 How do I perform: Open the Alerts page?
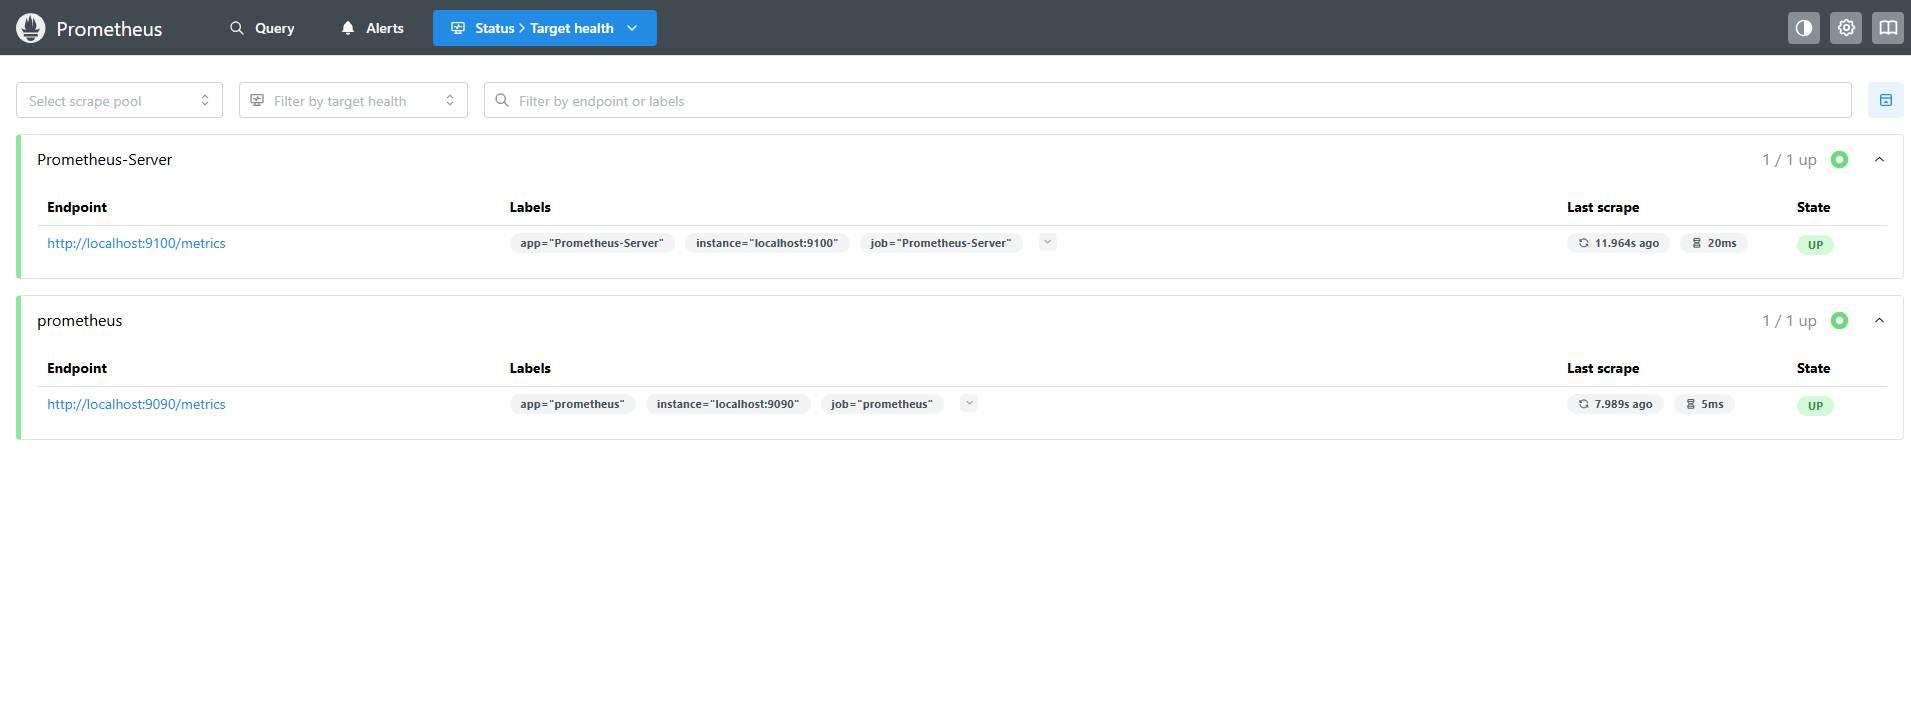point(372,28)
